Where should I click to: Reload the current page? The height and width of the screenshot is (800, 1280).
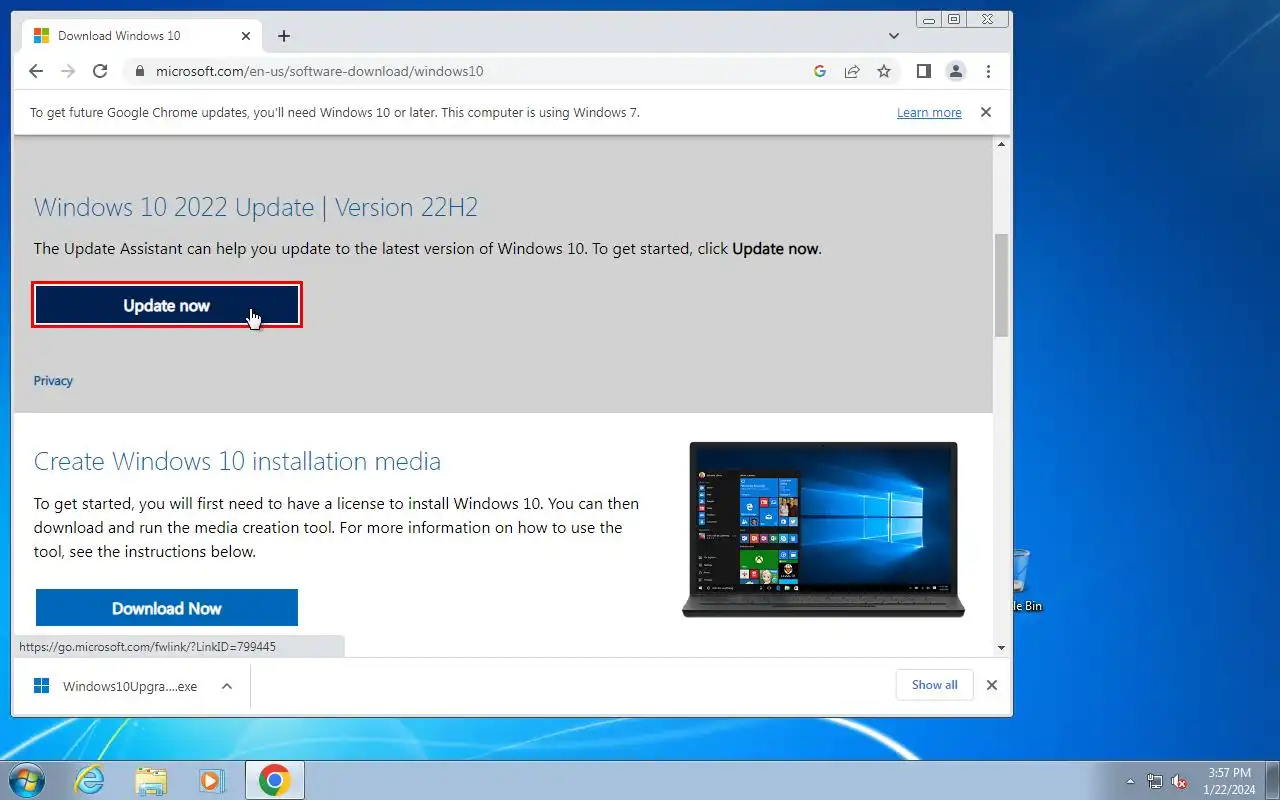coord(100,71)
